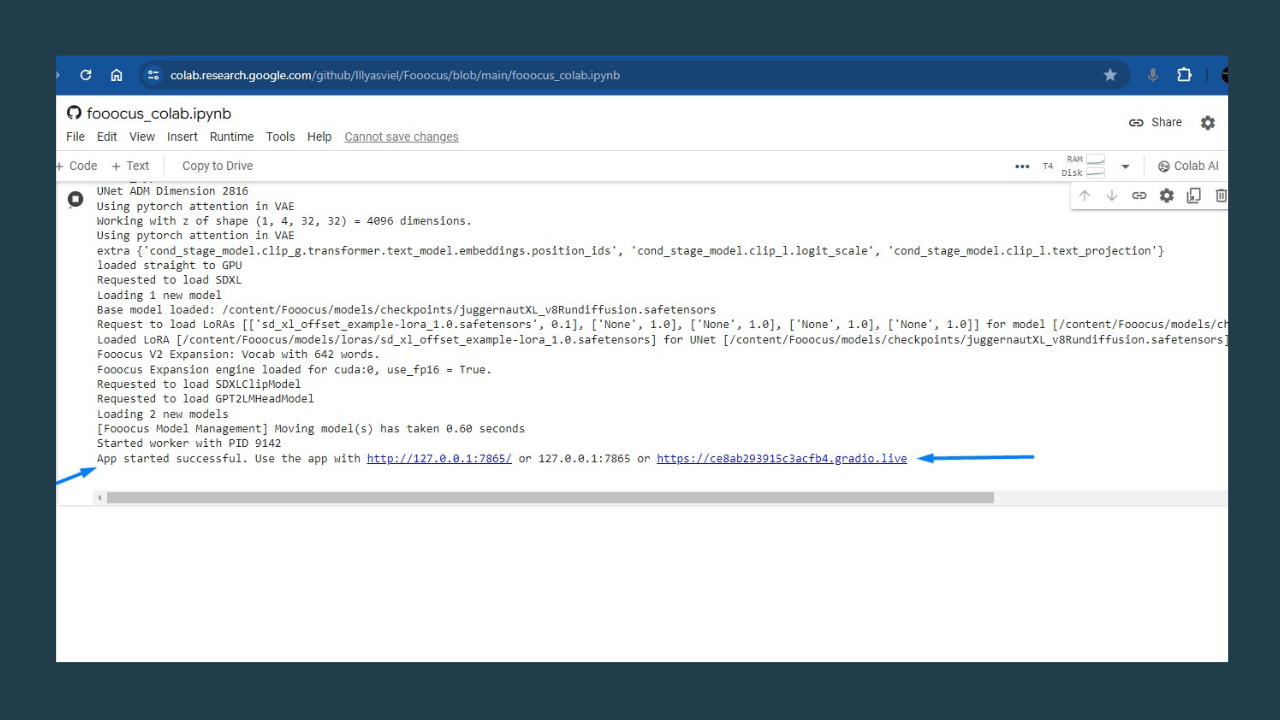The image size is (1280, 720).
Task: Click the scrollbar left arrow
Action: click(100, 497)
